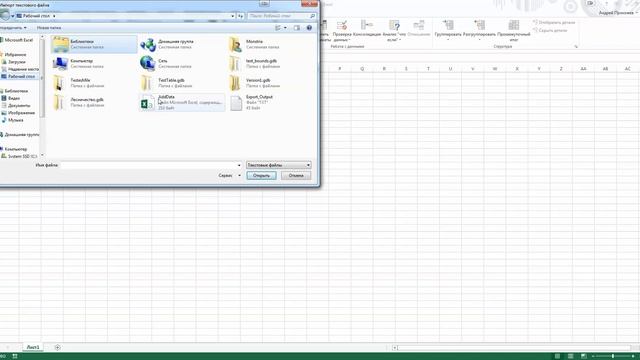Viewport: 640px width, 360px height.
Task: Open the Упорядочить dropdown in dialog
Action: point(13,28)
